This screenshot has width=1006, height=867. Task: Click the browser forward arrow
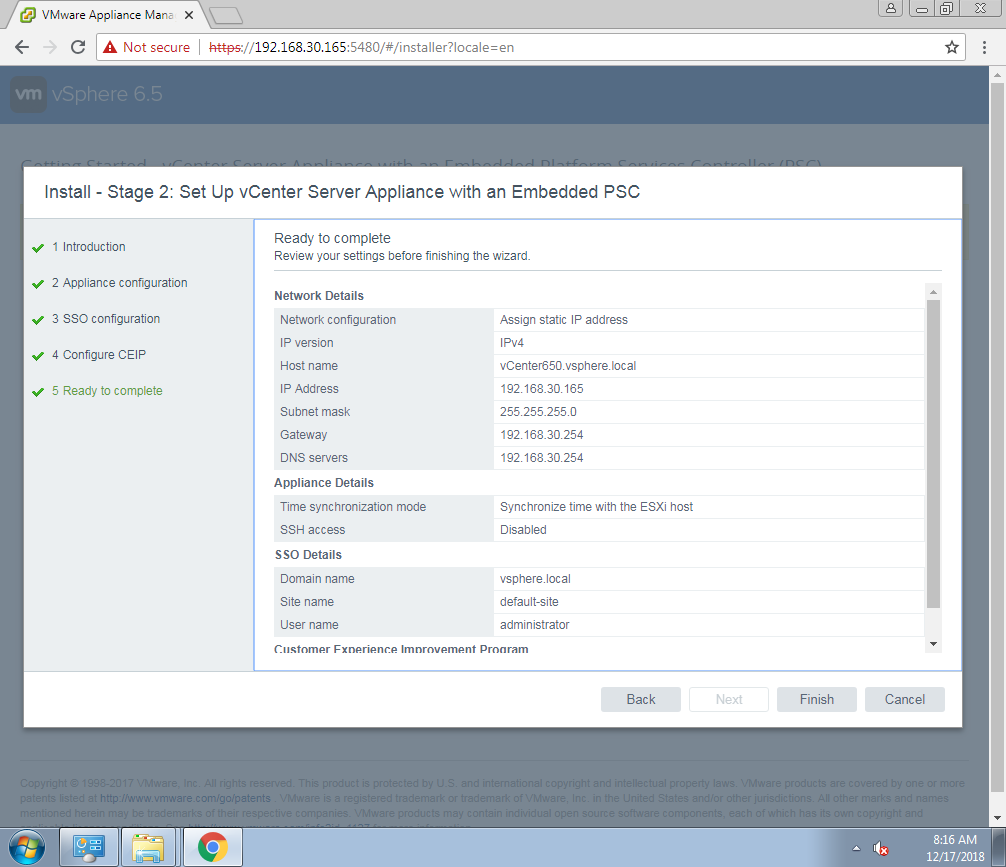click(50, 47)
